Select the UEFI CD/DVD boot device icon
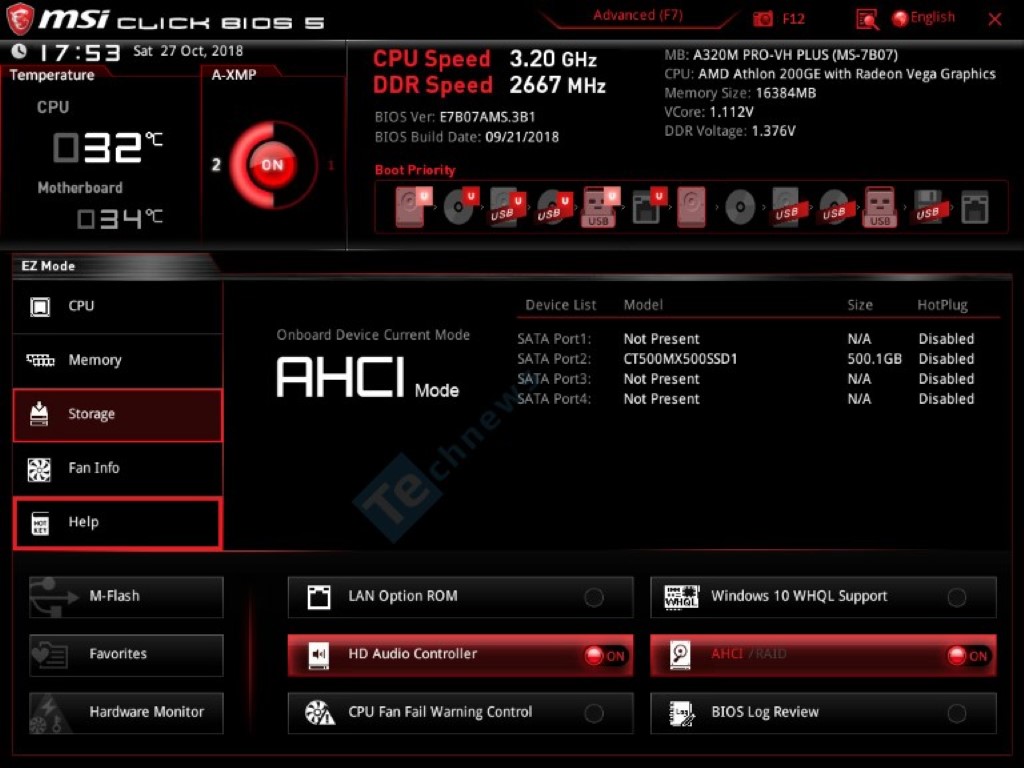Screen dimensions: 1024x768 (x=461, y=207)
